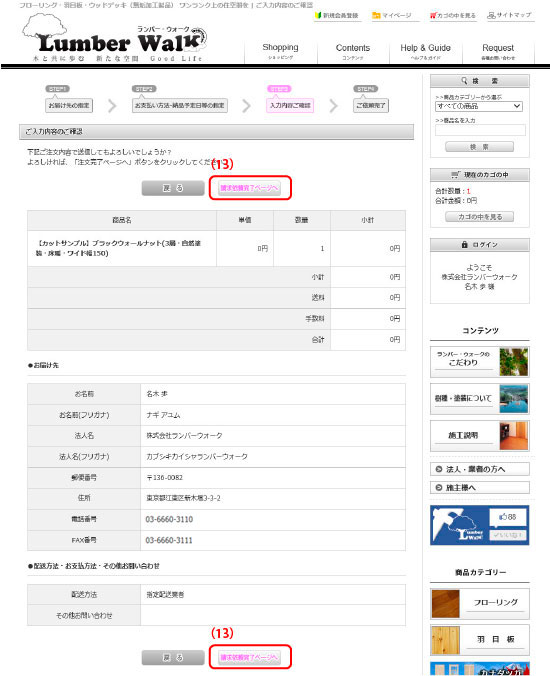Click the Lumber Walk logo
Screen dimensions: 550x676
(x=114, y=39)
